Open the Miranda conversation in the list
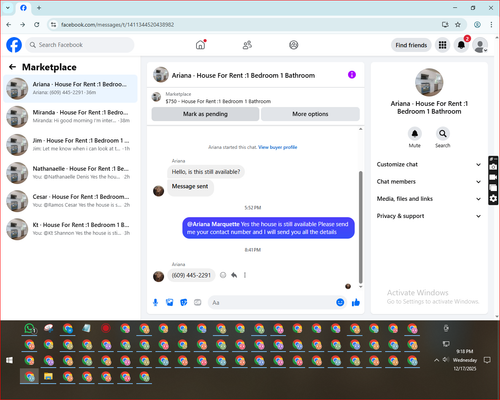 coord(70,116)
